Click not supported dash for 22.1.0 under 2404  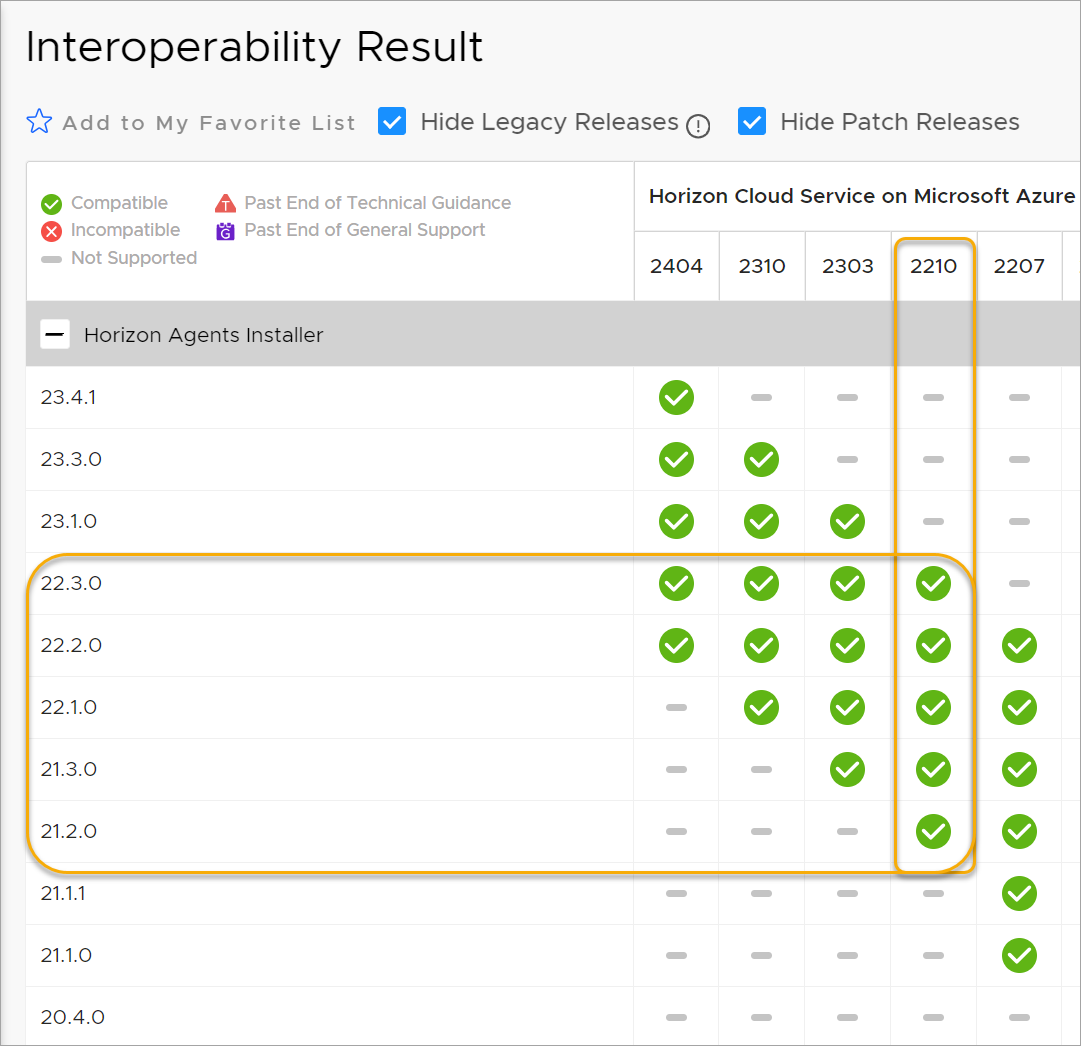click(x=676, y=707)
